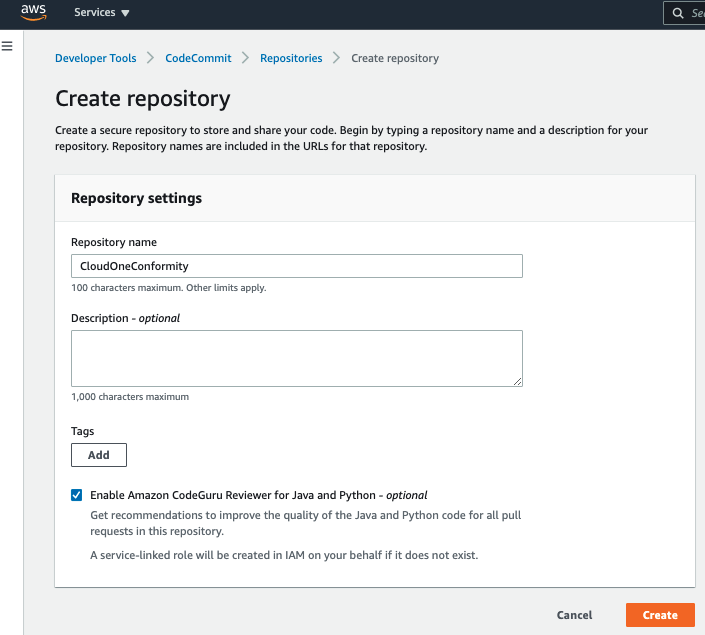
Task: Click the 'Repository settings' heading
Action: (x=136, y=198)
